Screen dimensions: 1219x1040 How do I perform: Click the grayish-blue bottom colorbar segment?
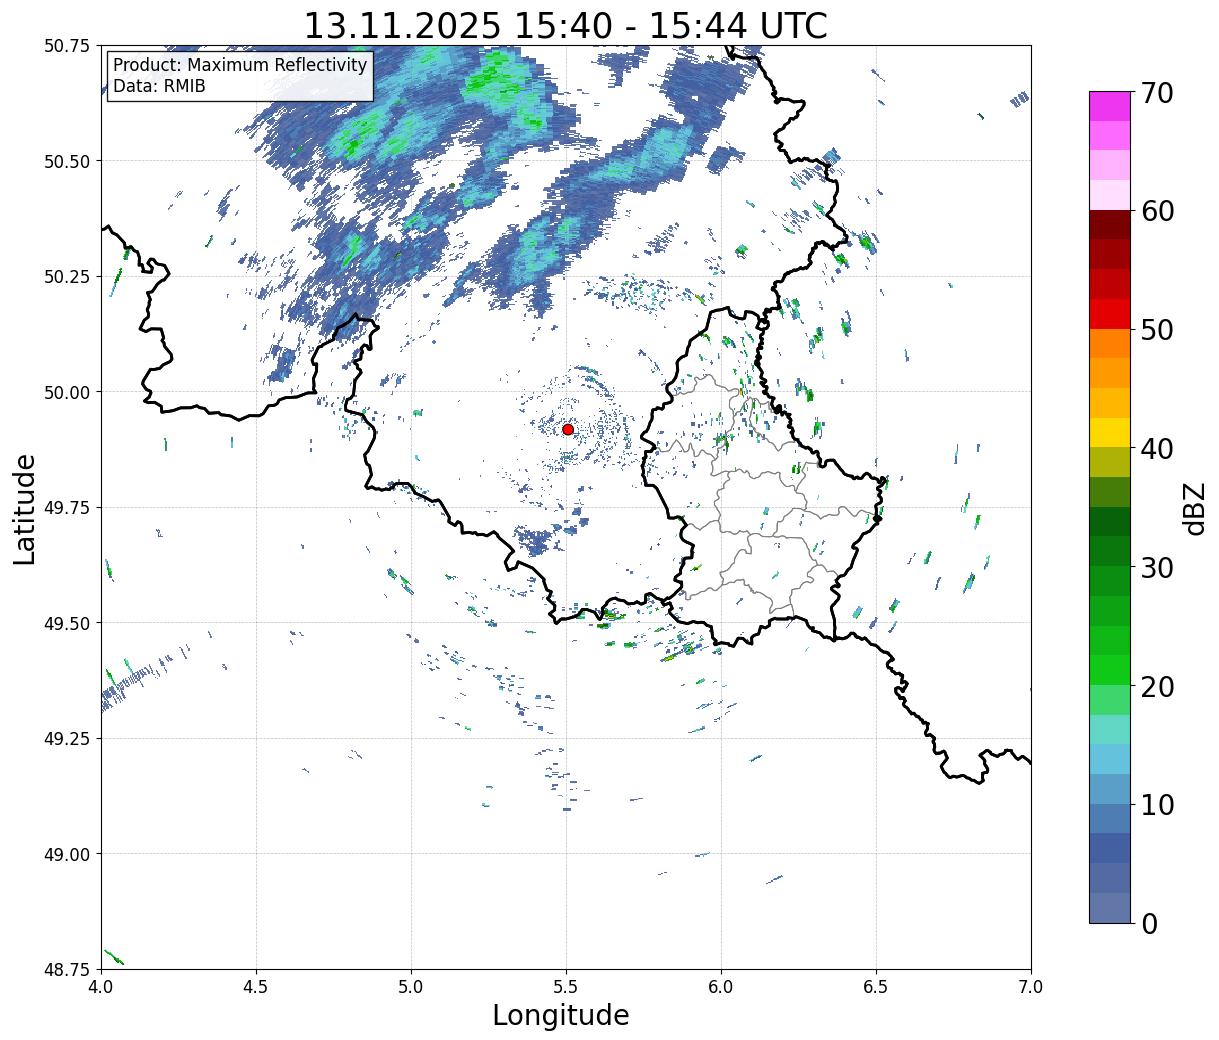pyautogui.click(x=1110, y=907)
